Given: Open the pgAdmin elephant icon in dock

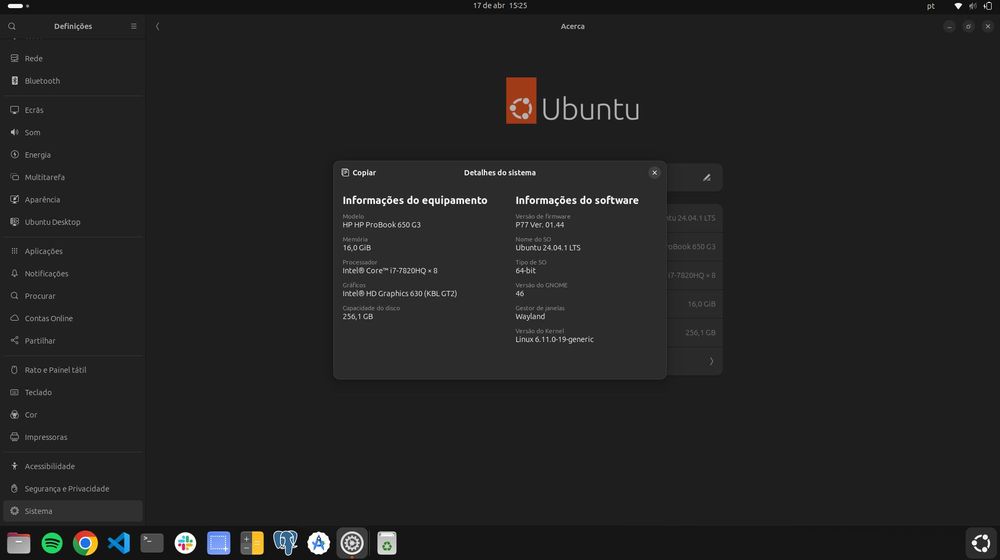Looking at the screenshot, I should pyautogui.click(x=285, y=543).
